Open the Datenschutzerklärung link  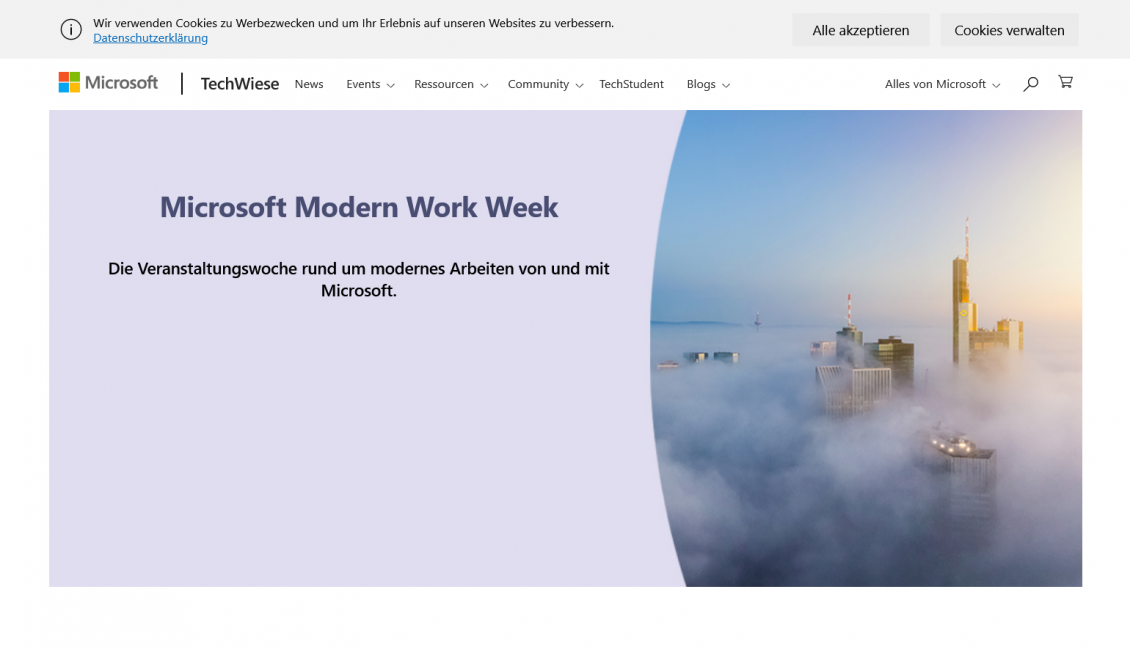(150, 38)
